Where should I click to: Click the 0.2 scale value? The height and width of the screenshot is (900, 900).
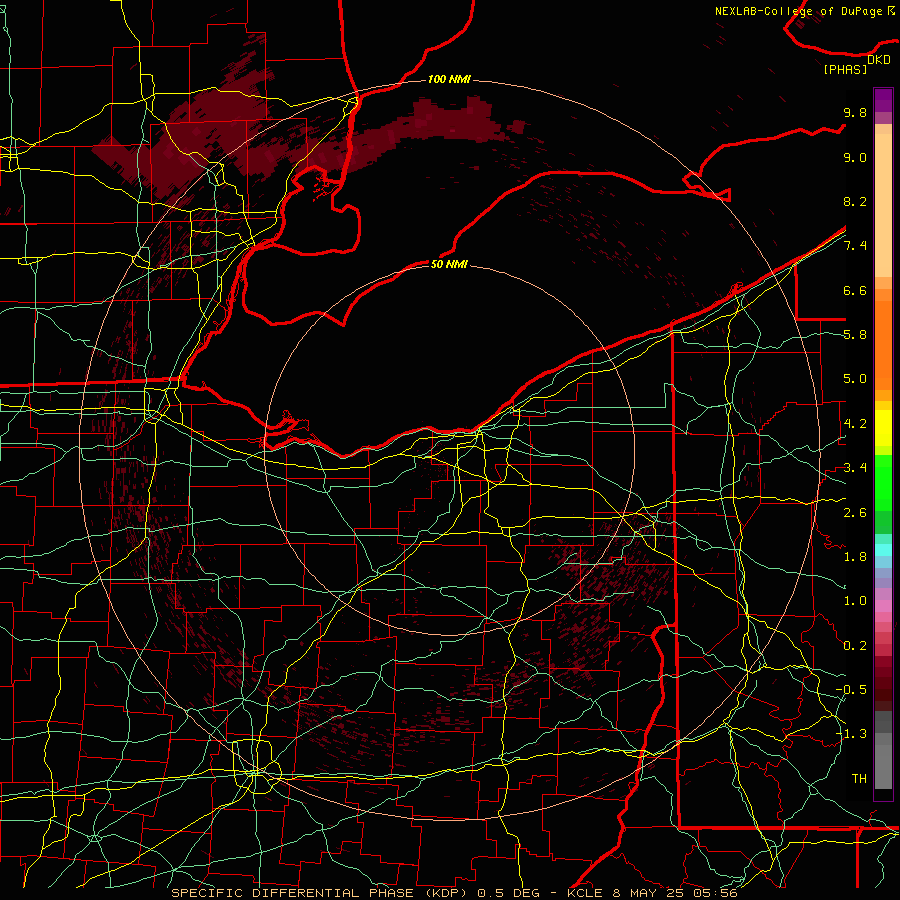click(x=855, y=646)
